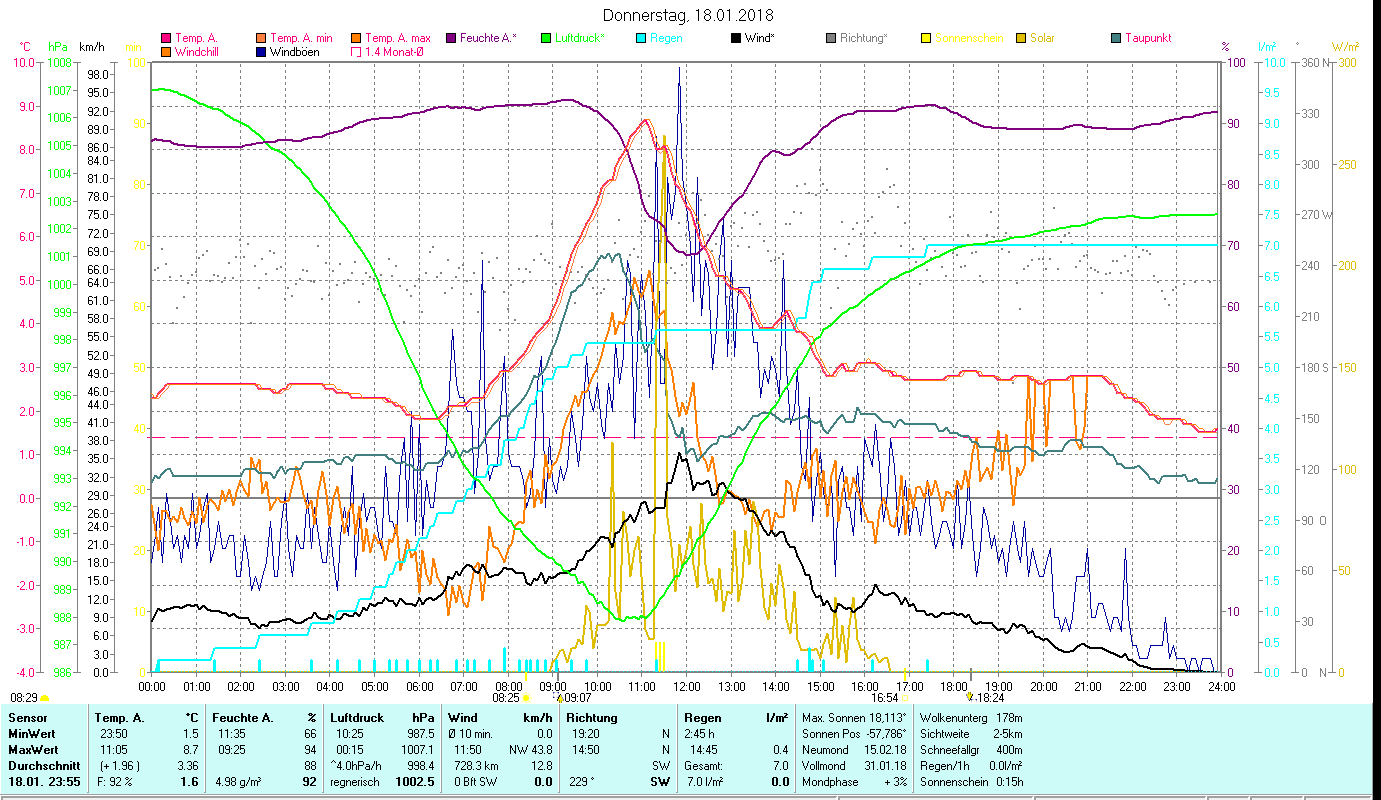The image size is (1381, 800).
Task: Click the sunset marker beside 18:24
Action: point(969,697)
